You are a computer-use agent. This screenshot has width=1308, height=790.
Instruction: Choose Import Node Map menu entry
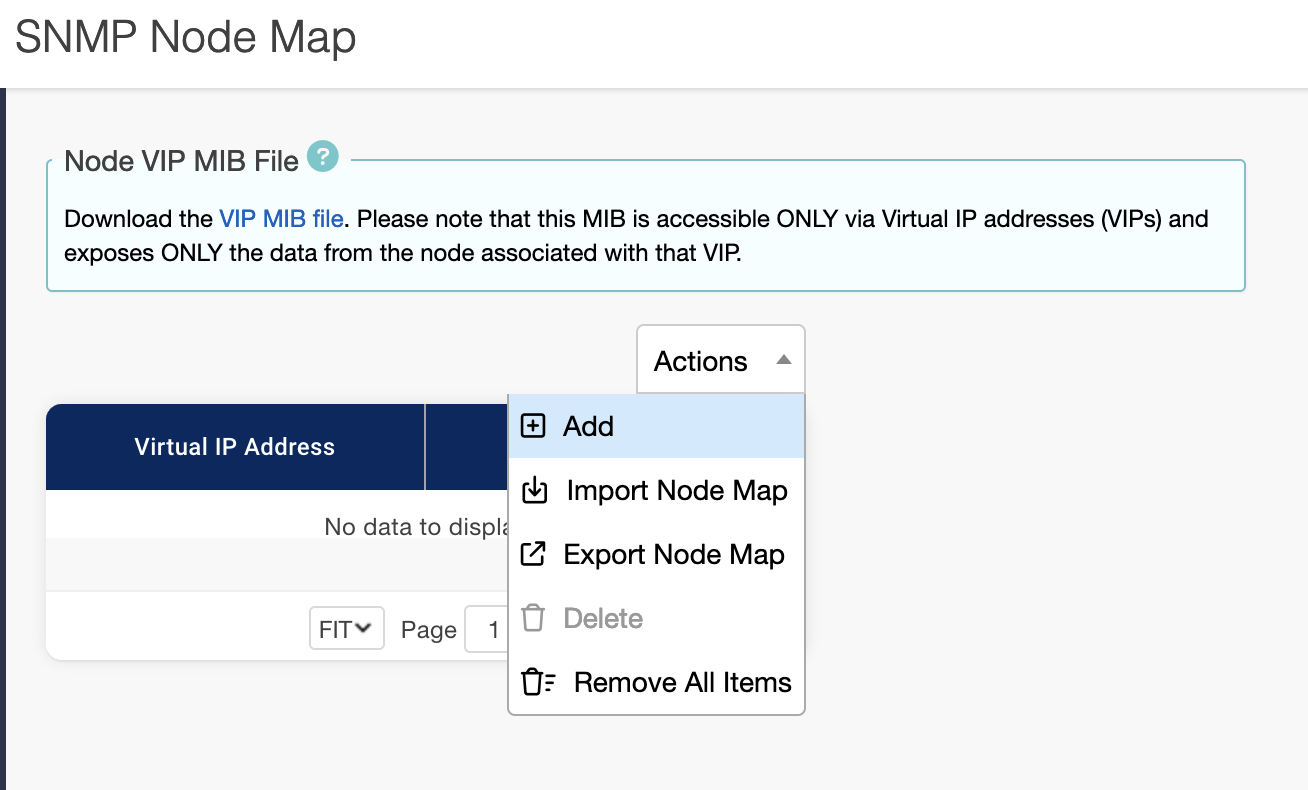(676, 491)
